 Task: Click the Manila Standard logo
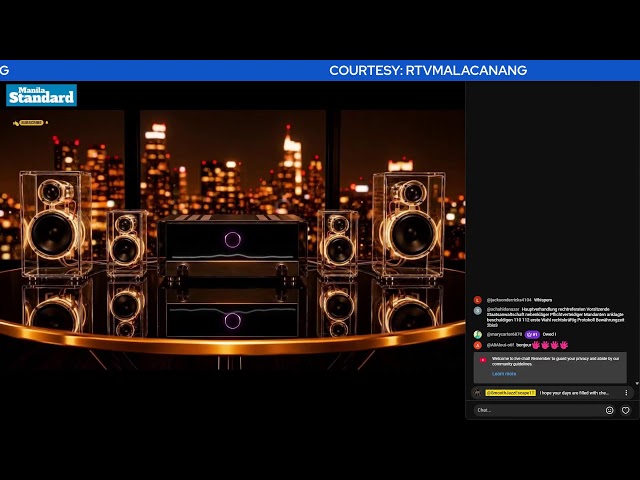[41, 95]
